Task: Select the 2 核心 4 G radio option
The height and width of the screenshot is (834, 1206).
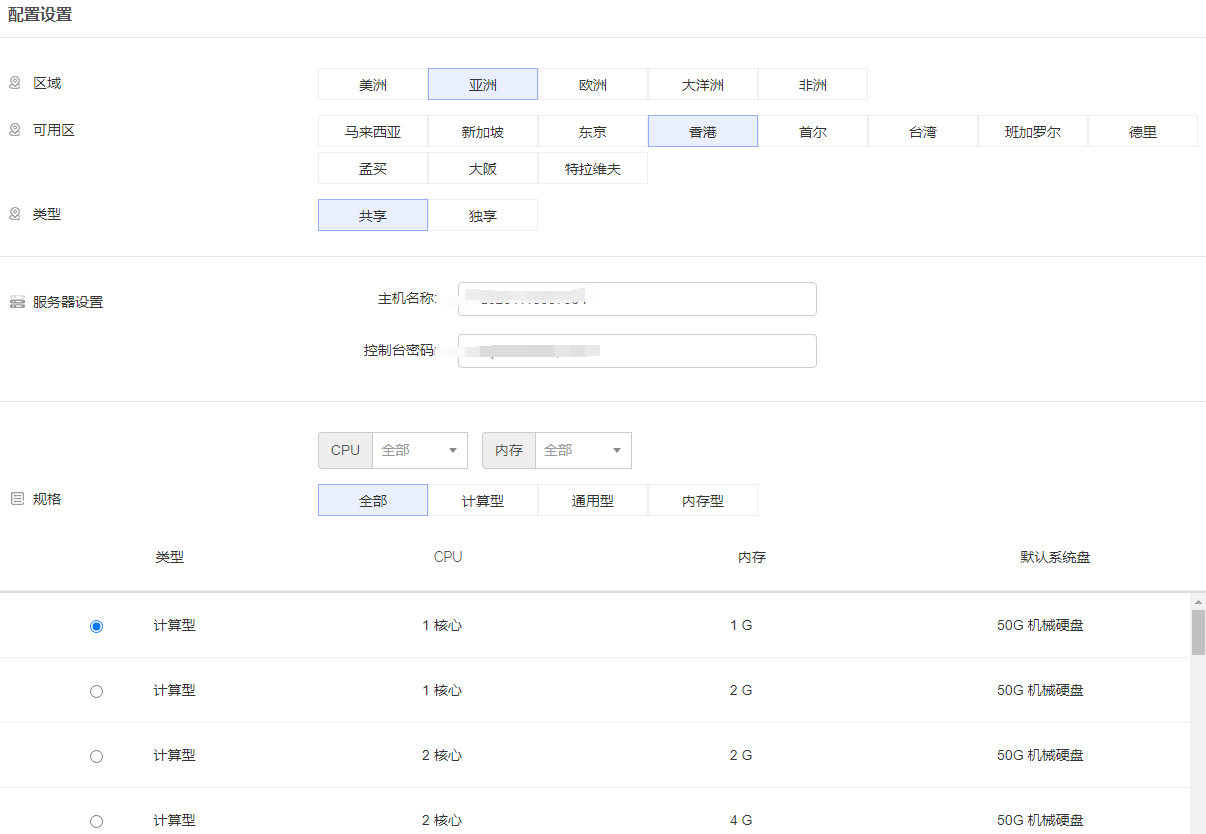Action: tap(96, 821)
